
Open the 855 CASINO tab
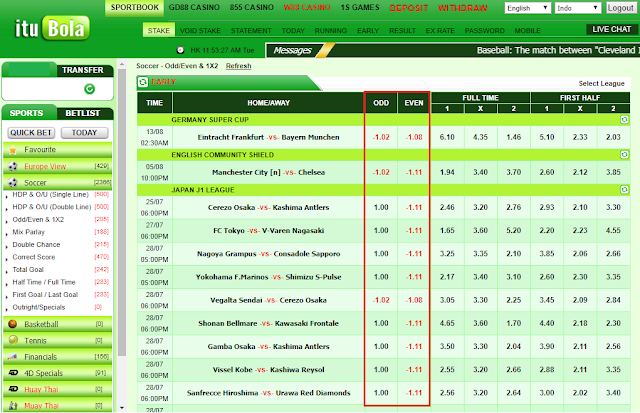pos(251,7)
